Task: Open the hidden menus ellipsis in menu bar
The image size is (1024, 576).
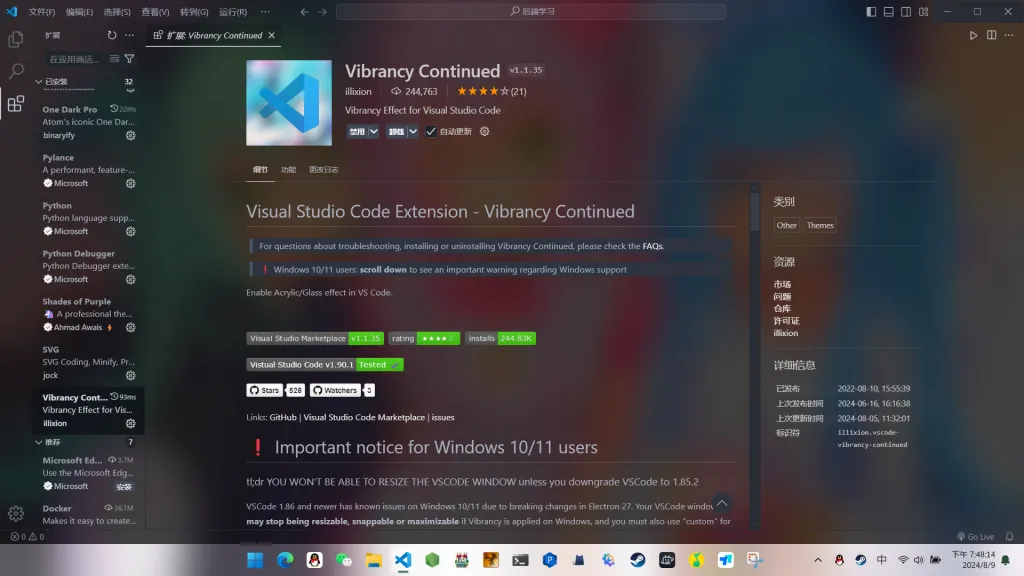Action: pos(265,12)
